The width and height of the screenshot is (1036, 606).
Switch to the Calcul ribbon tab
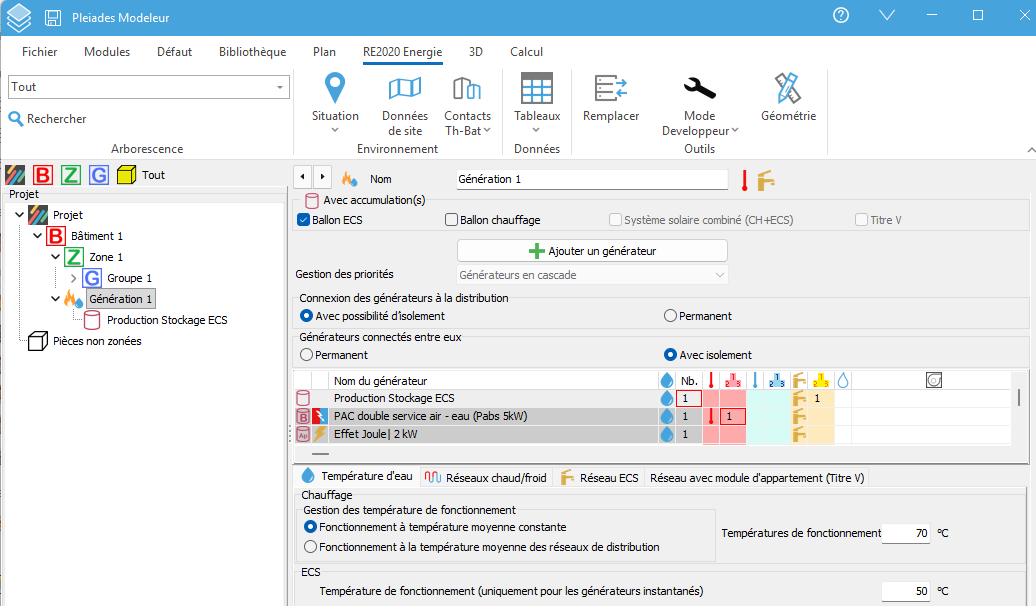click(x=526, y=52)
